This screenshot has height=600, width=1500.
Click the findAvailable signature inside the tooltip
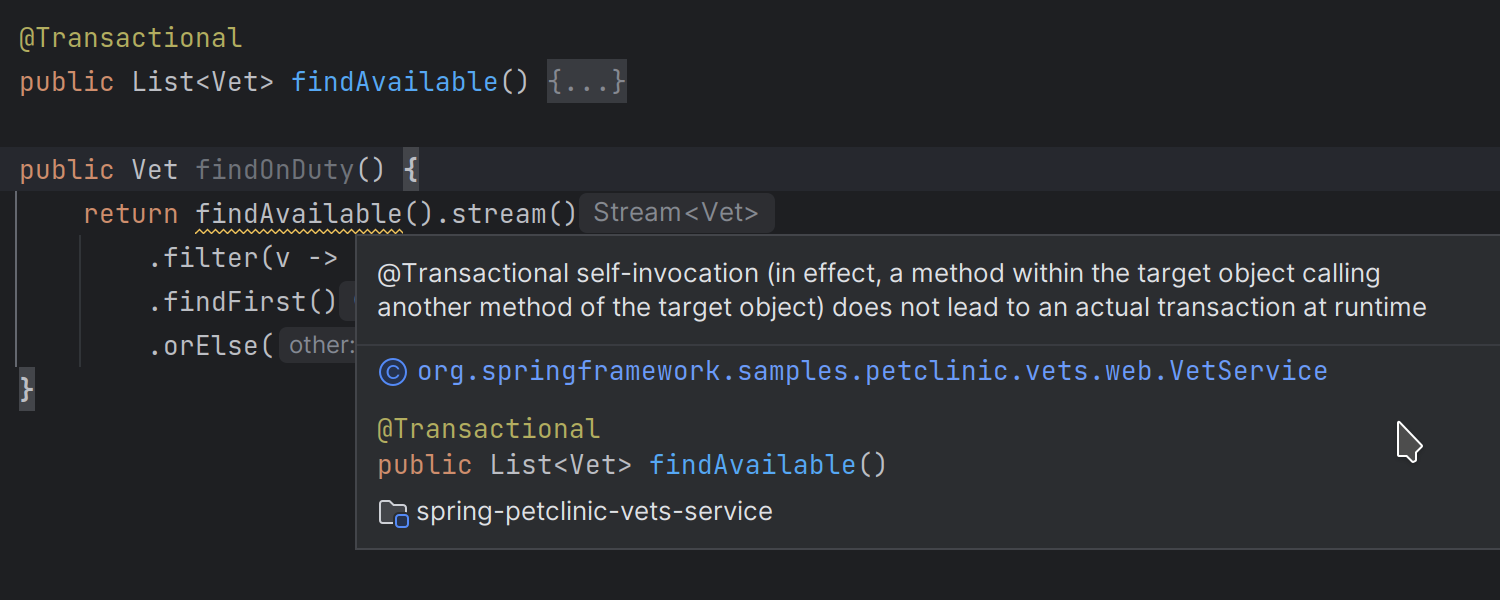[x=632, y=465]
